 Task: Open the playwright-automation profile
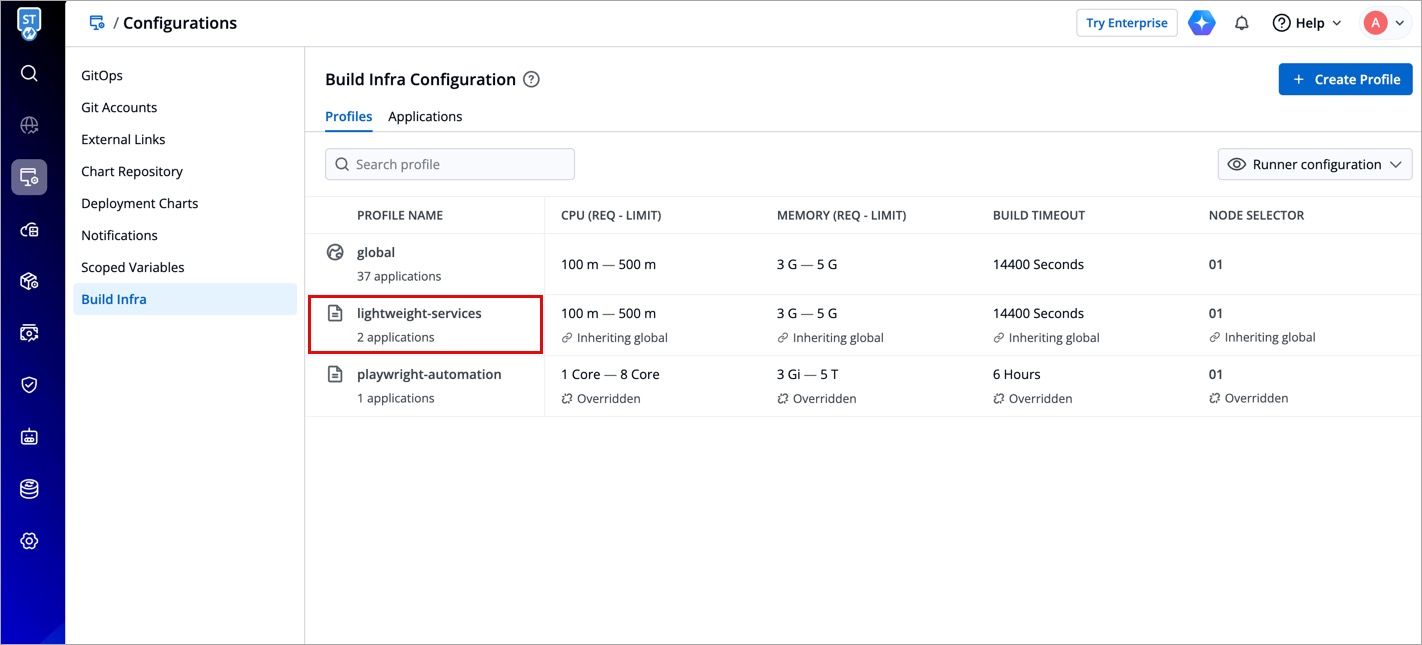tap(429, 375)
